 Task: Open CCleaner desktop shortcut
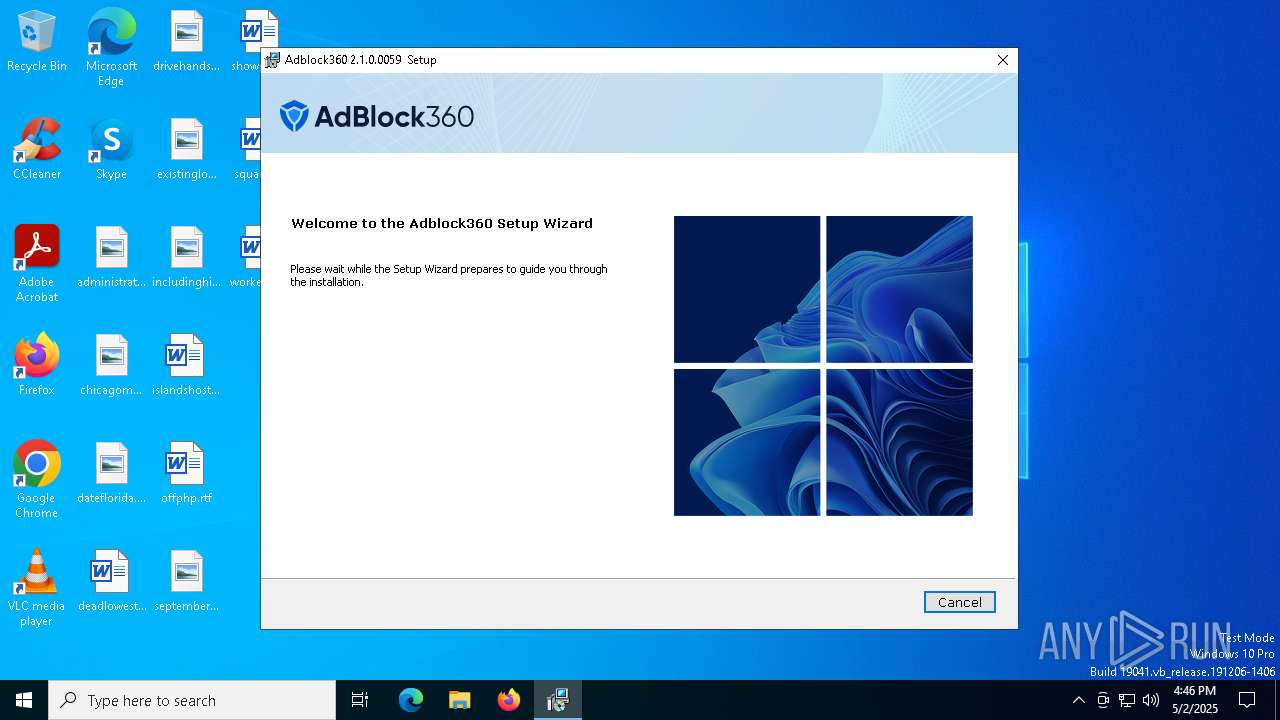[x=37, y=150]
